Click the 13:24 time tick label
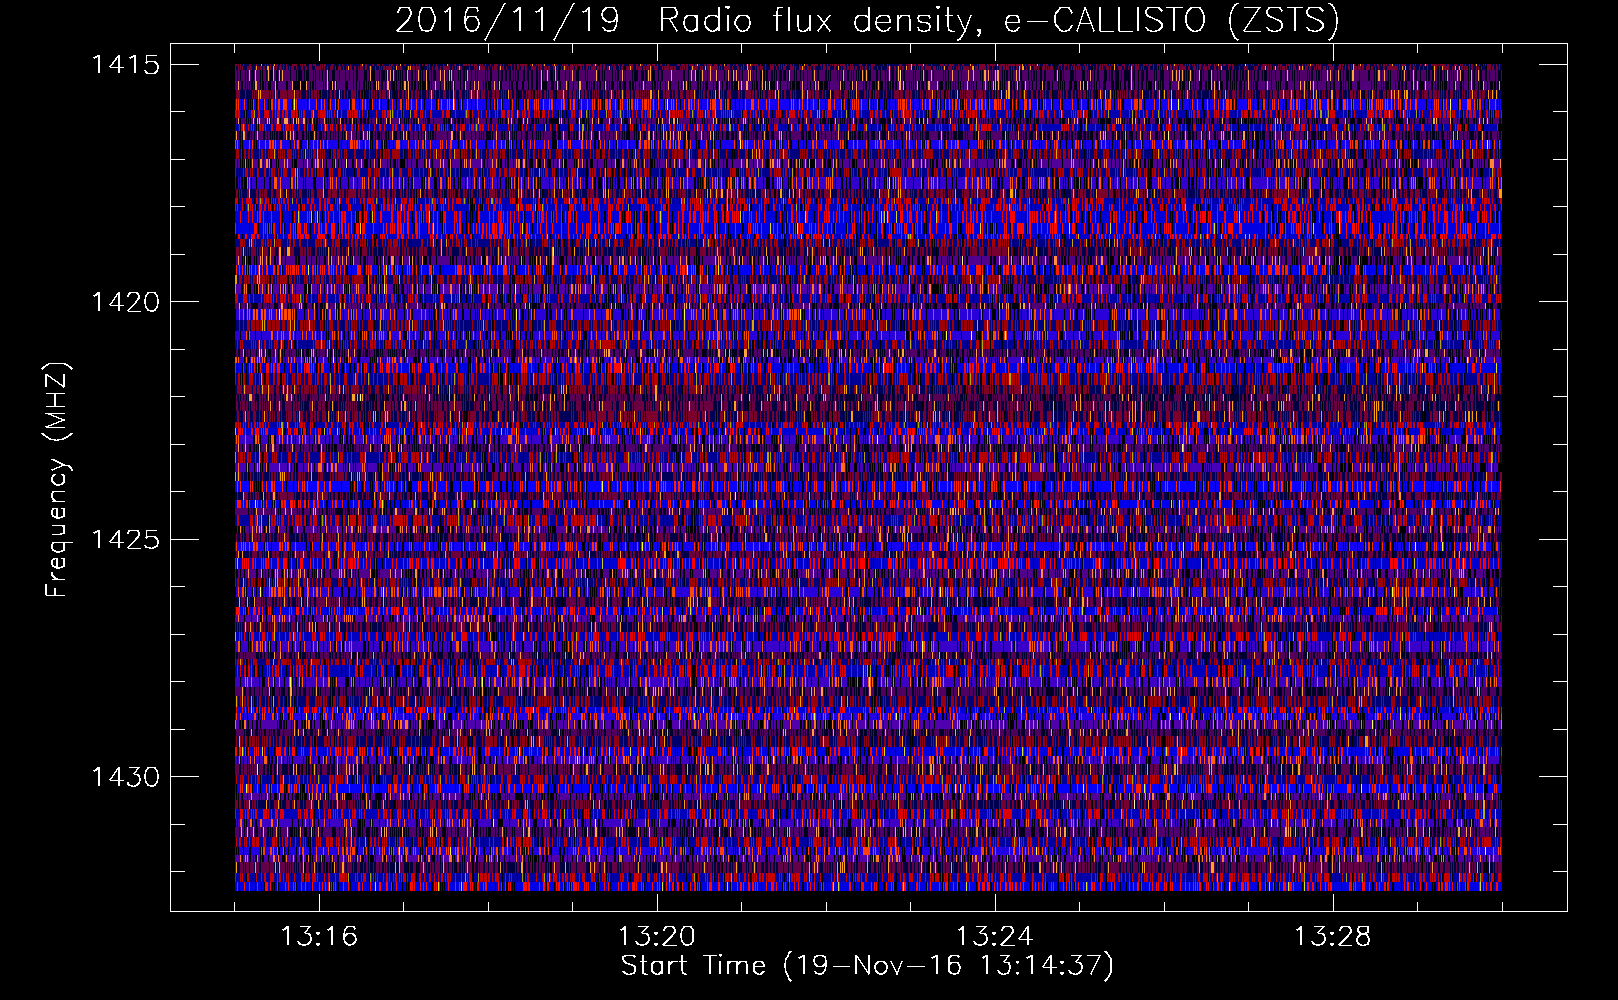Viewport: 1618px width, 1000px height. (995, 937)
